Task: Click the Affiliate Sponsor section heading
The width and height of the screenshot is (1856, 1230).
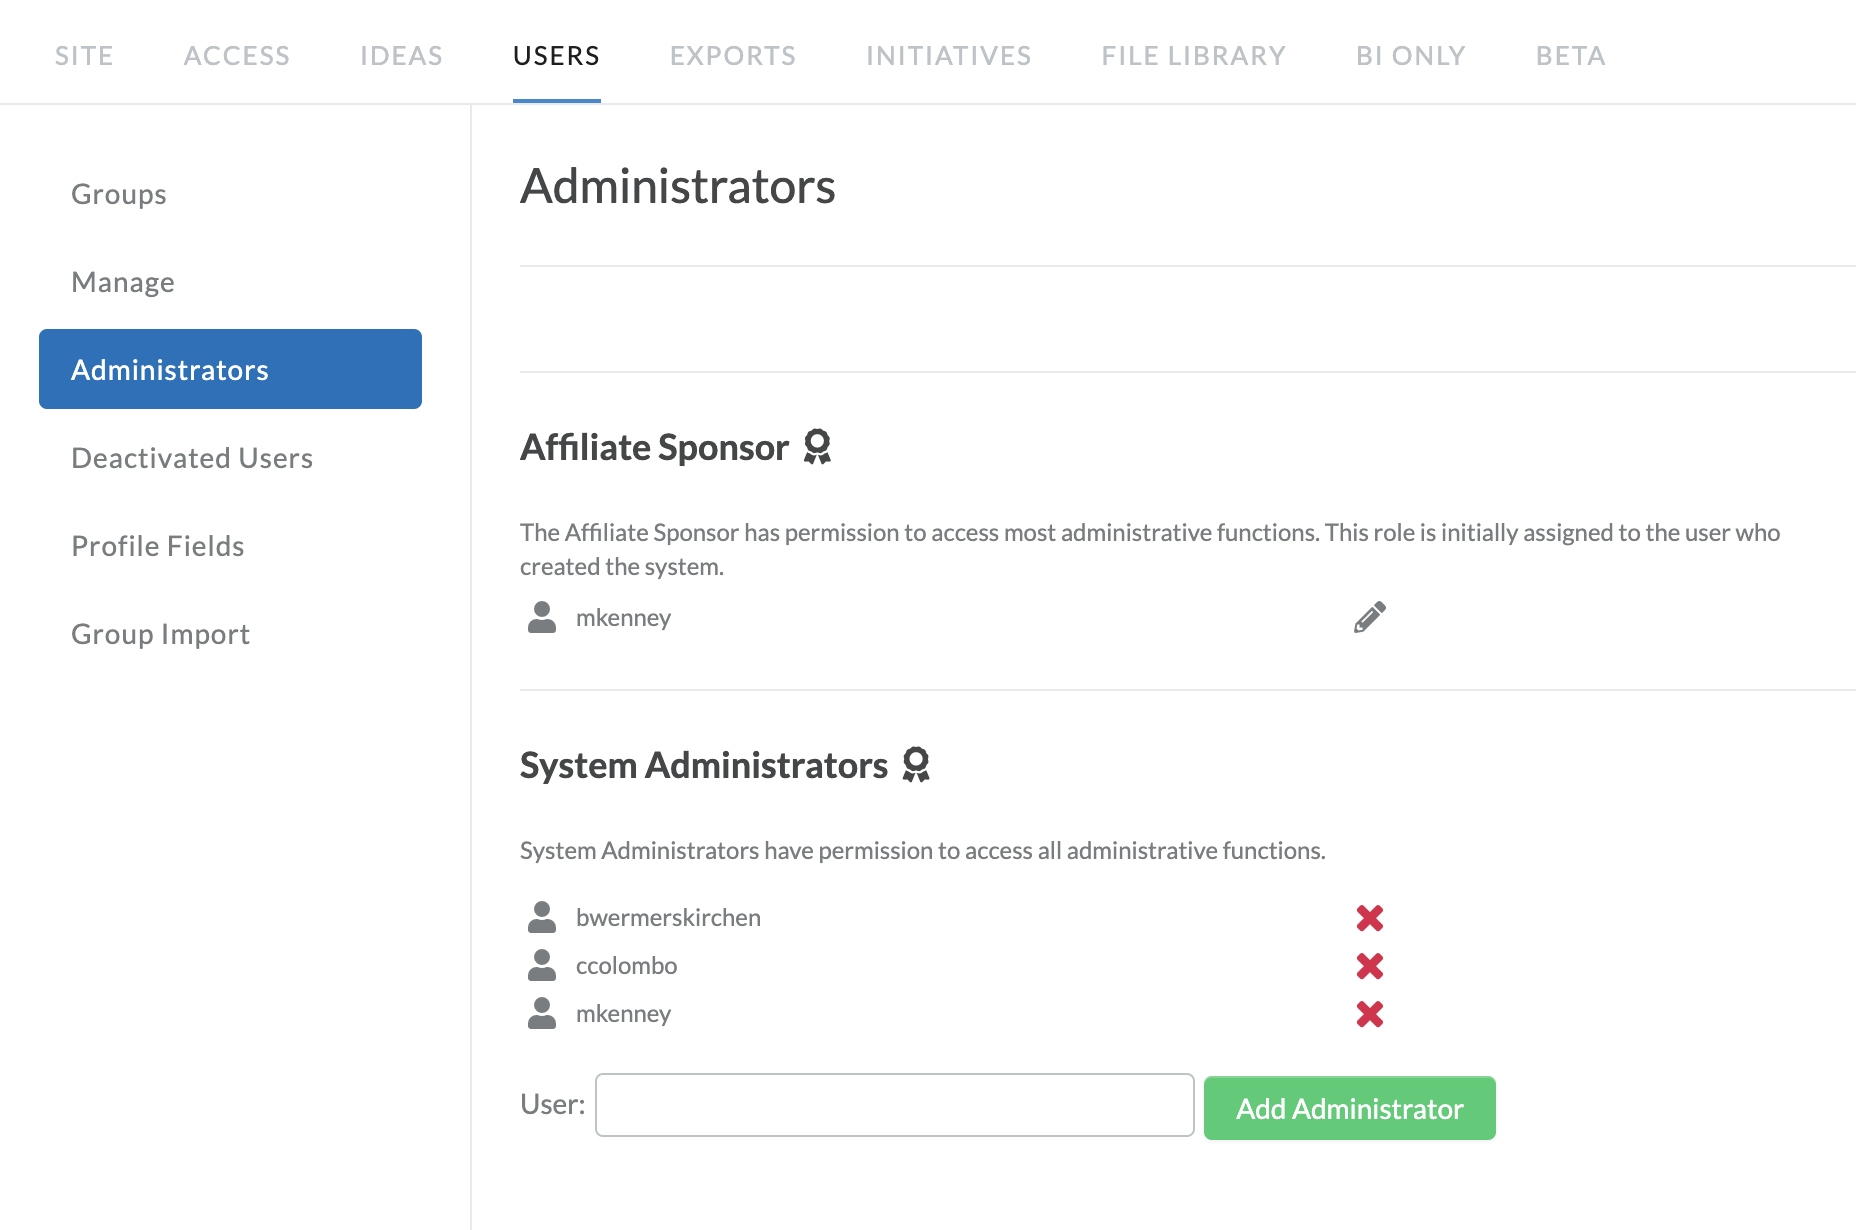Action: pyautogui.click(x=654, y=448)
